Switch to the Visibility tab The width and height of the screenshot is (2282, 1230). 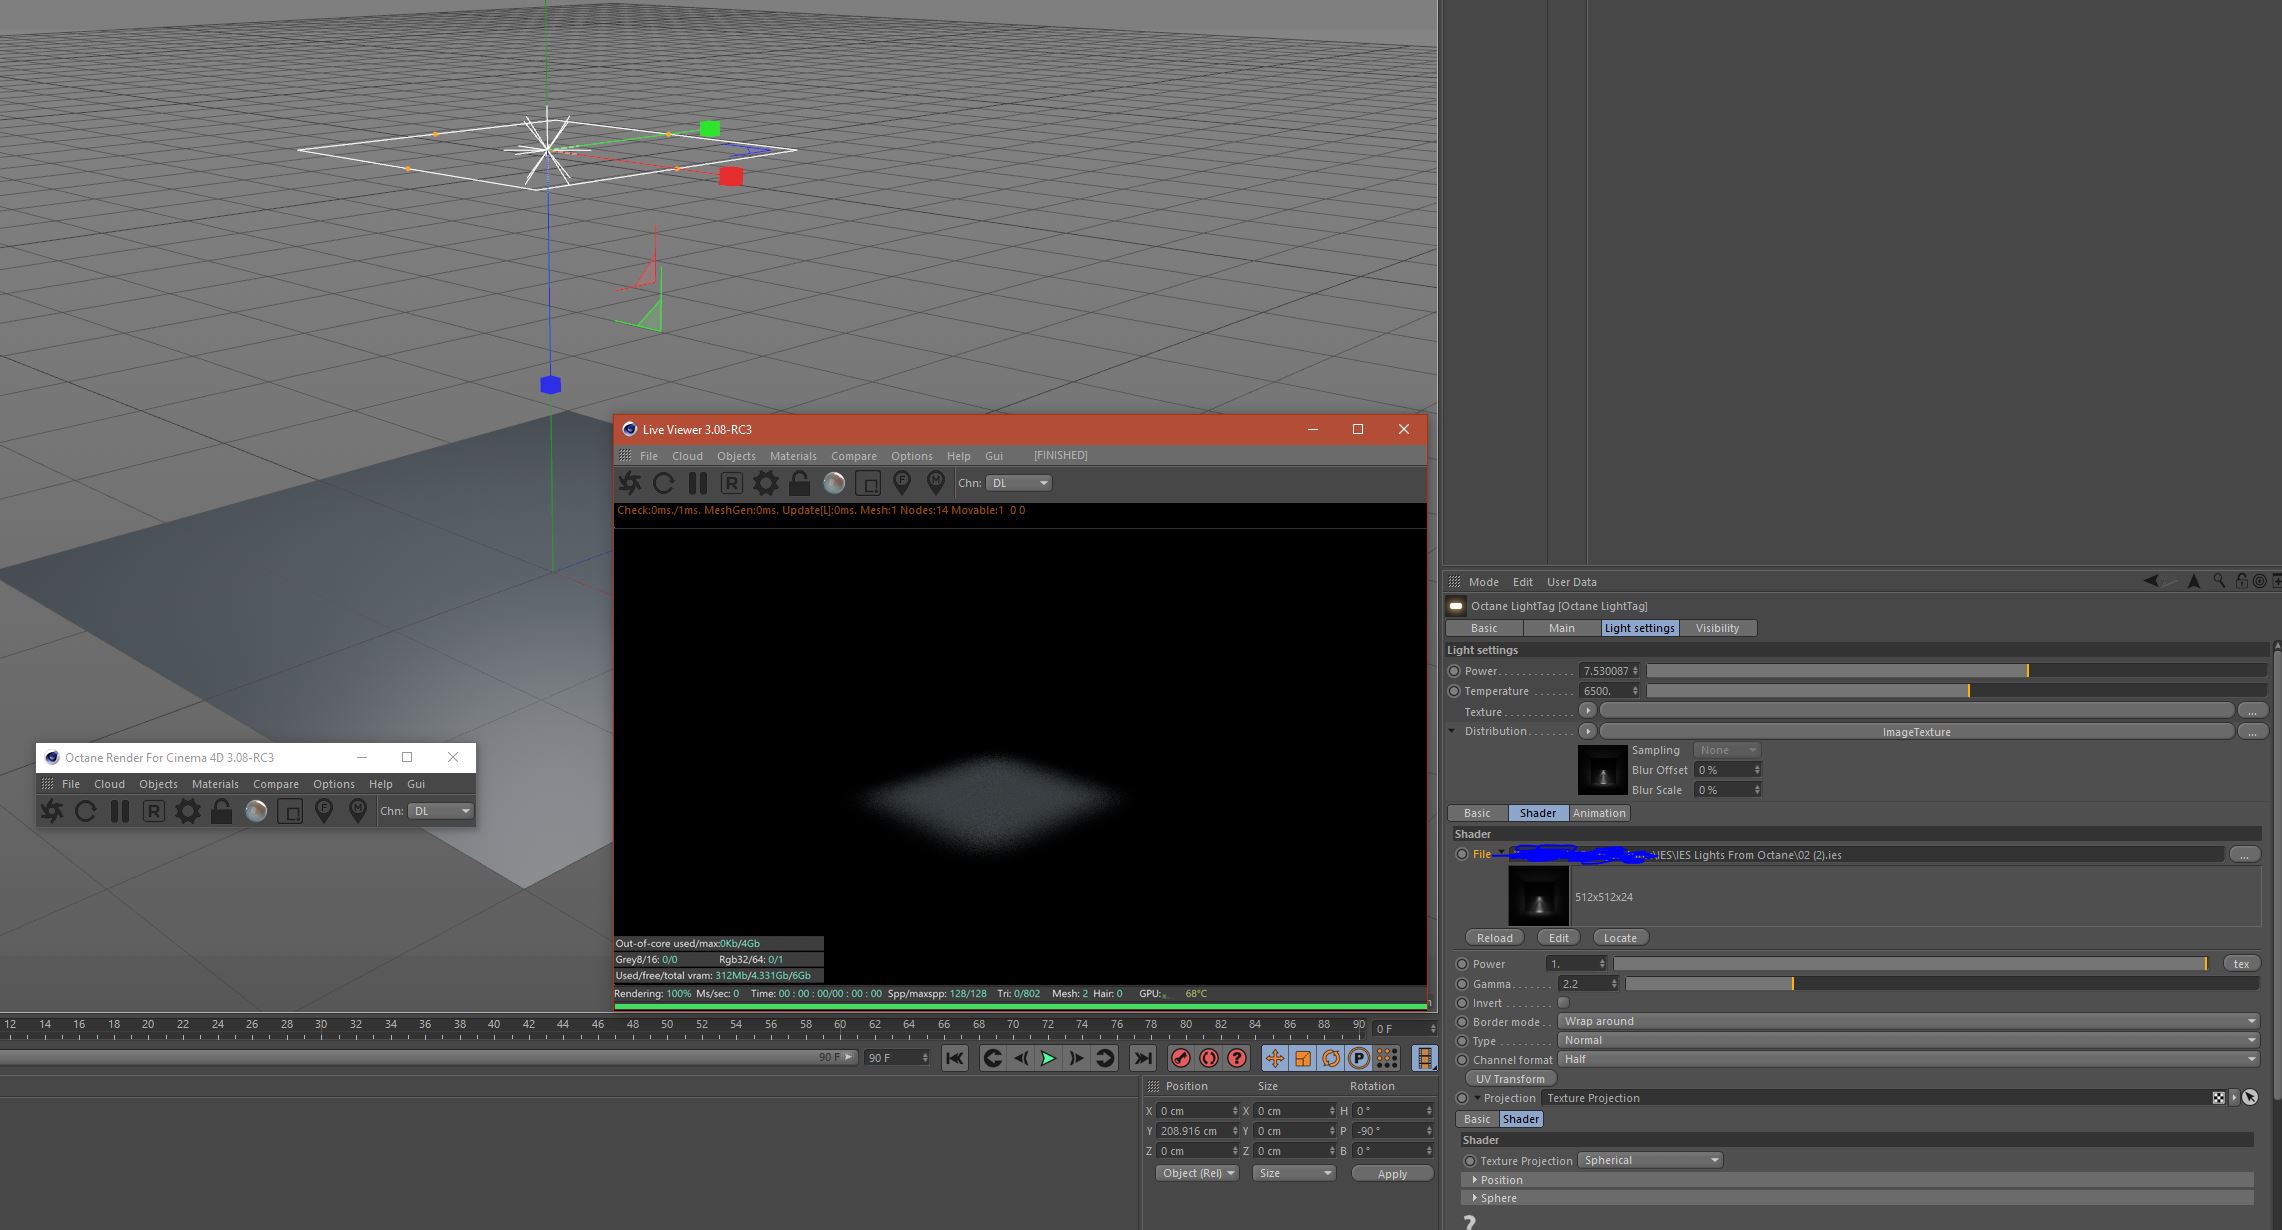(x=1717, y=628)
